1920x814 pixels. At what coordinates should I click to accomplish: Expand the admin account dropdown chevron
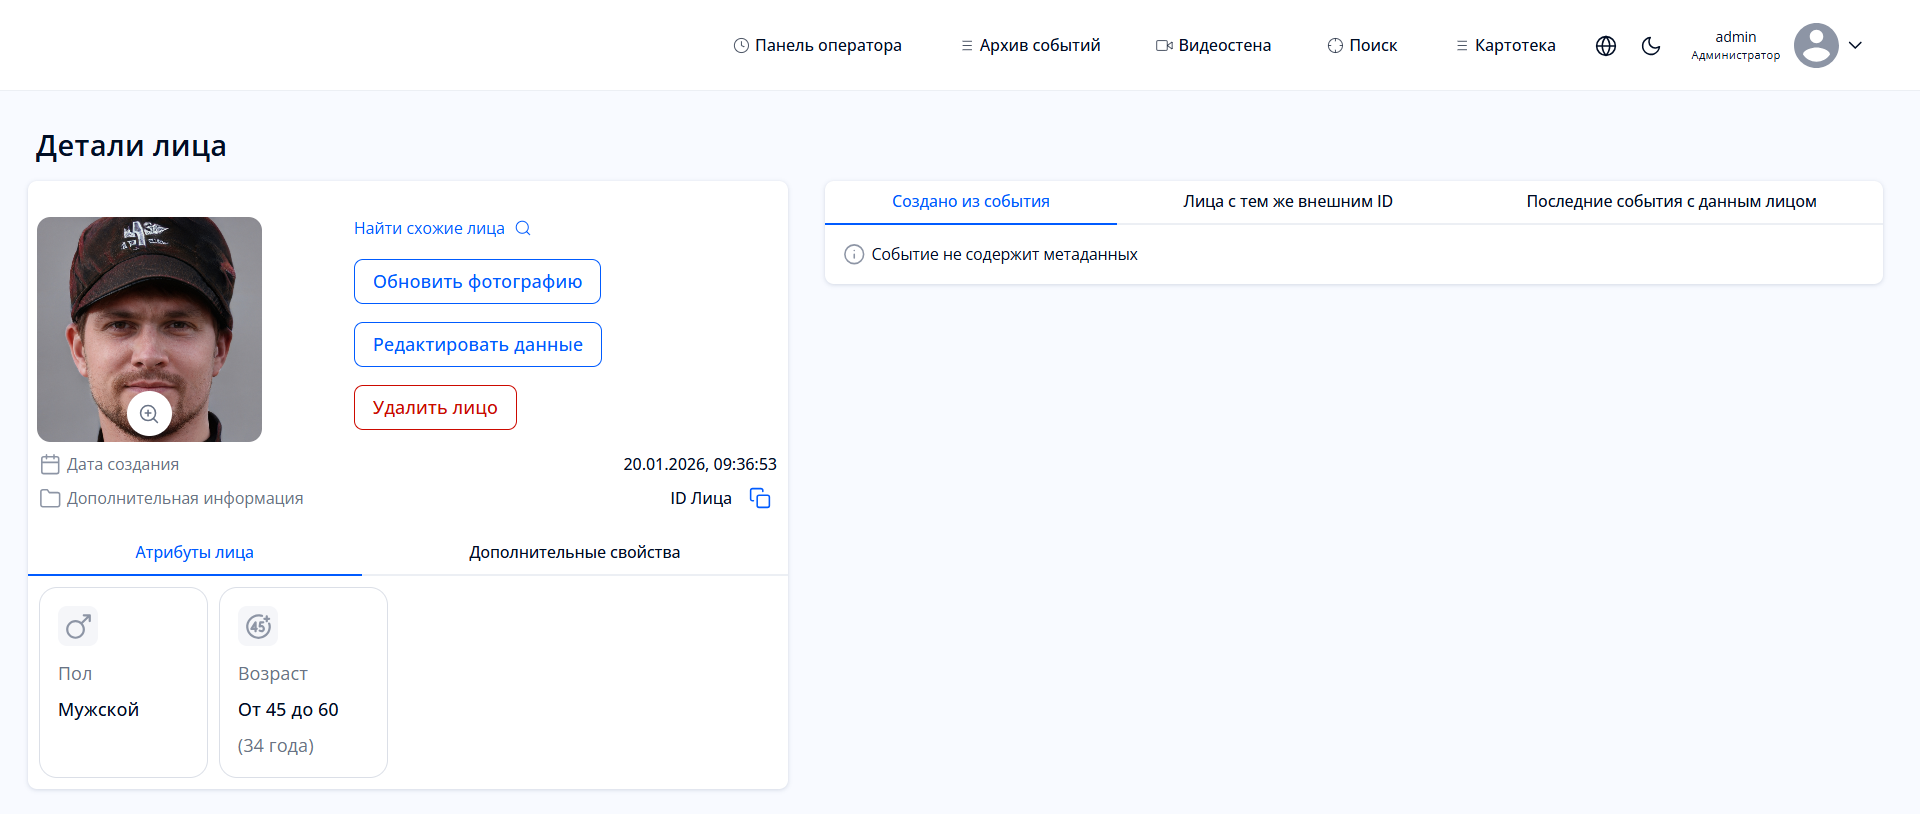(x=1855, y=46)
